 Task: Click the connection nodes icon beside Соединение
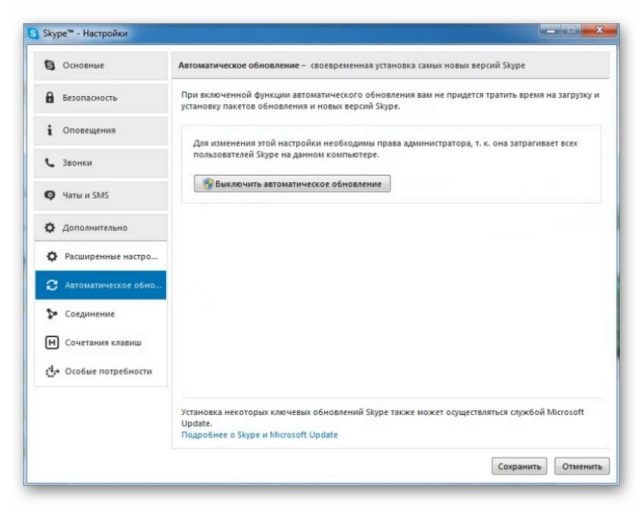52,313
